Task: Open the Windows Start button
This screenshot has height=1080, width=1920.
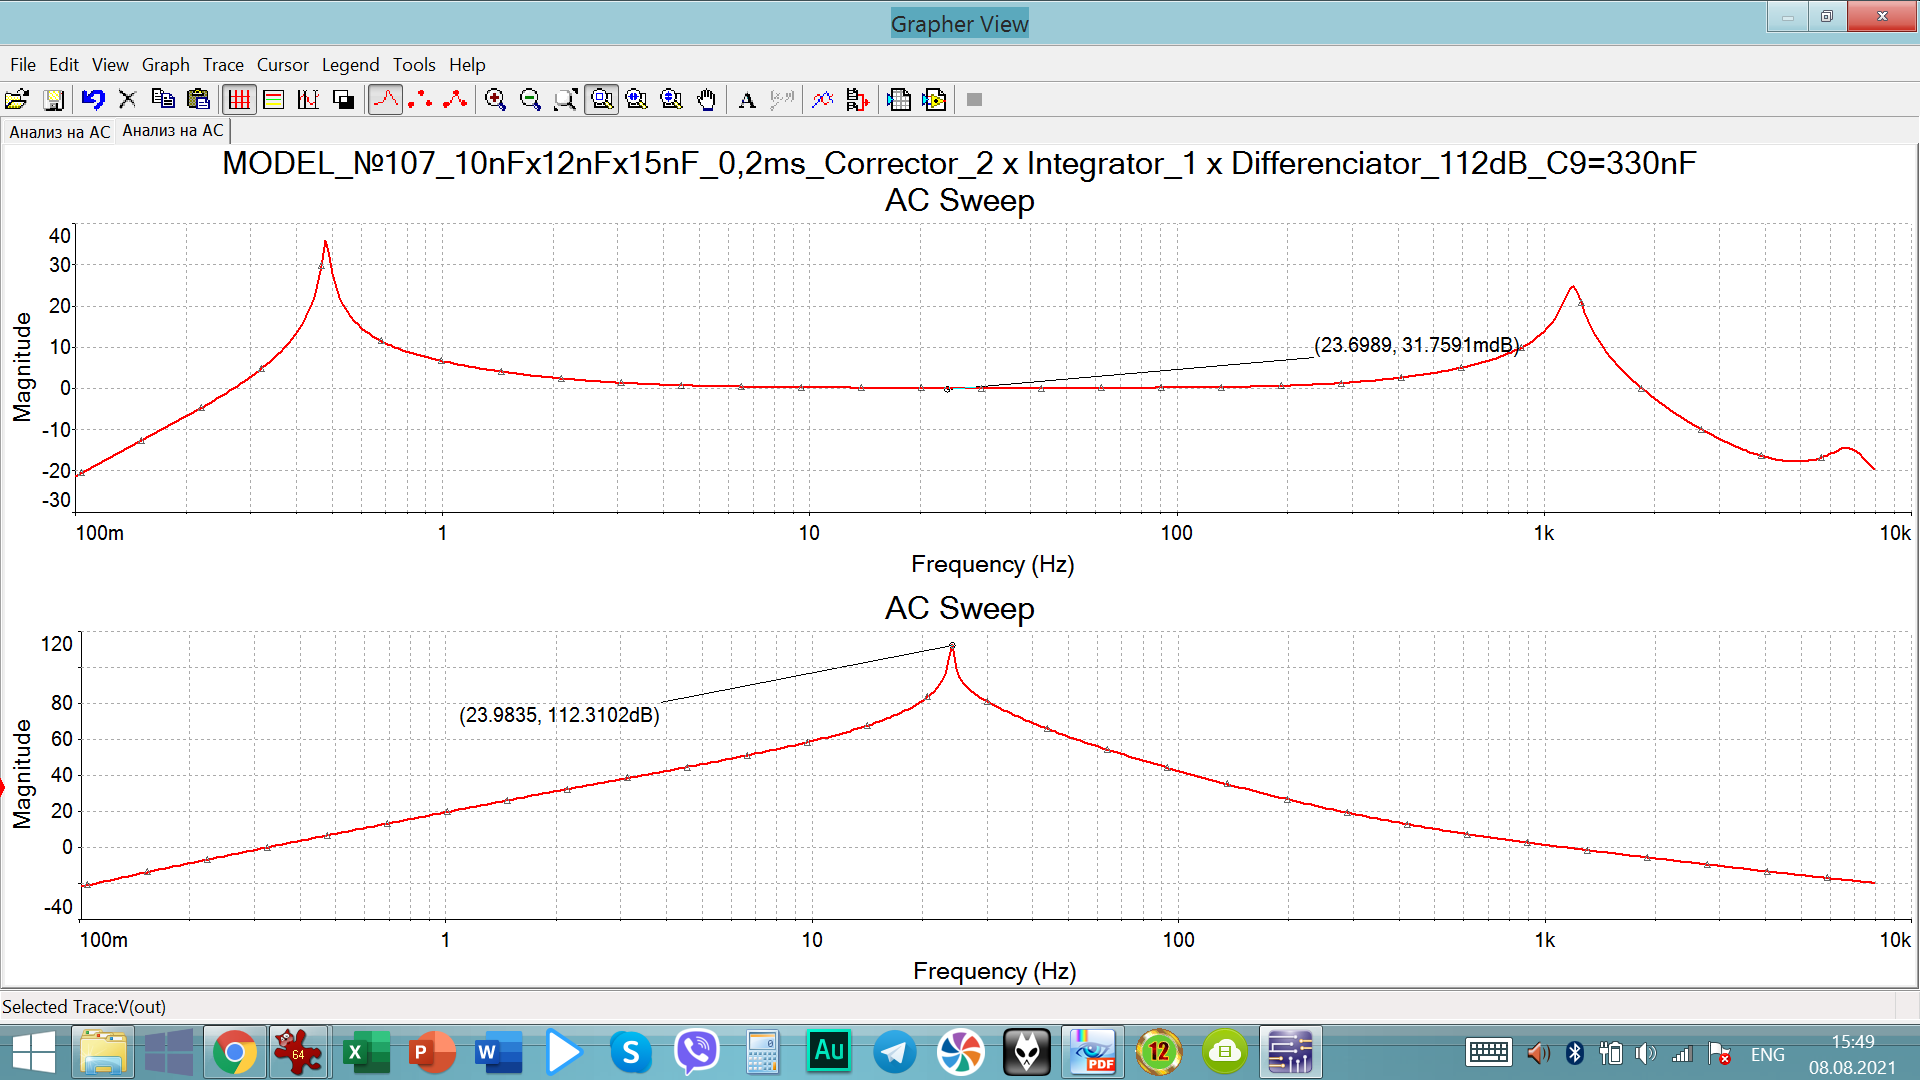Action: tap(34, 1052)
